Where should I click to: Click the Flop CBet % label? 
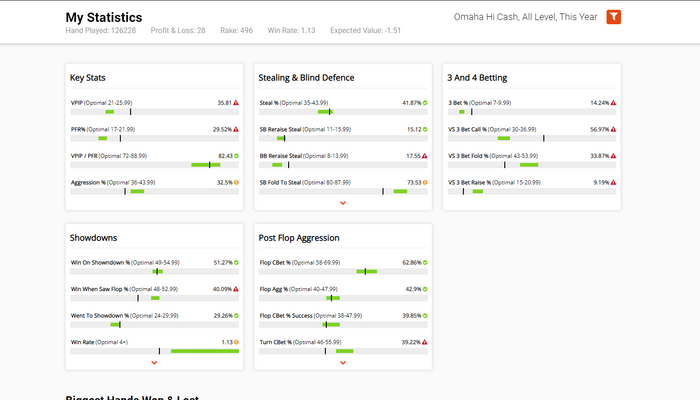[275, 262]
